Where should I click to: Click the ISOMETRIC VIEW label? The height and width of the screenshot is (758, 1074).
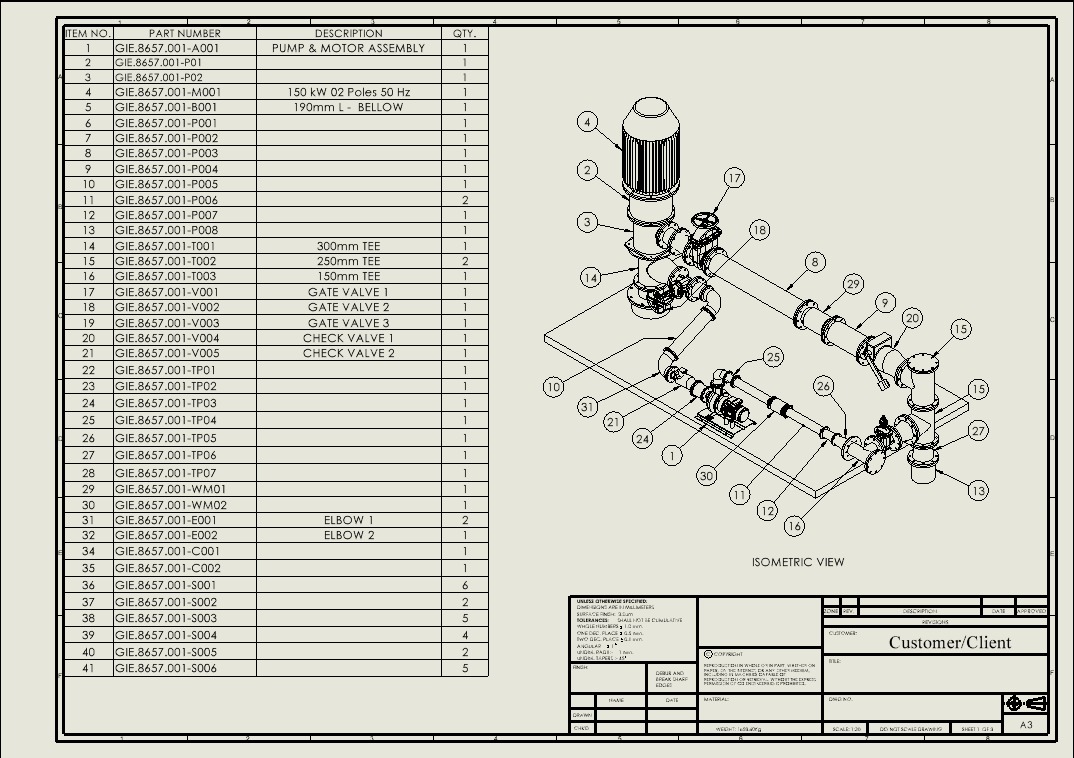(x=797, y=562)
